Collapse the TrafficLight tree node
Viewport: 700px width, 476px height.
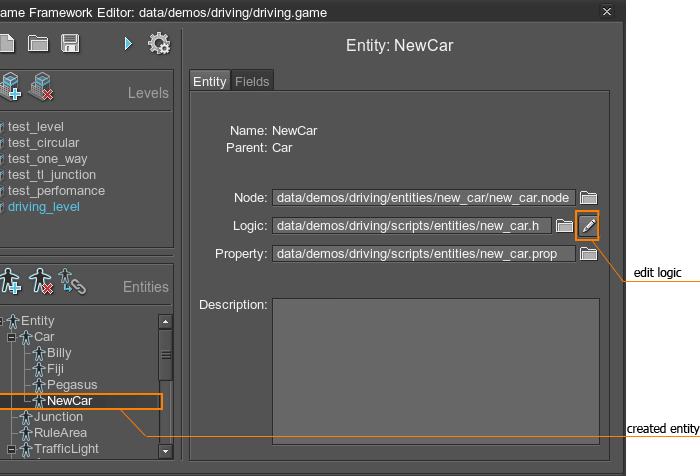coord(11,449)
